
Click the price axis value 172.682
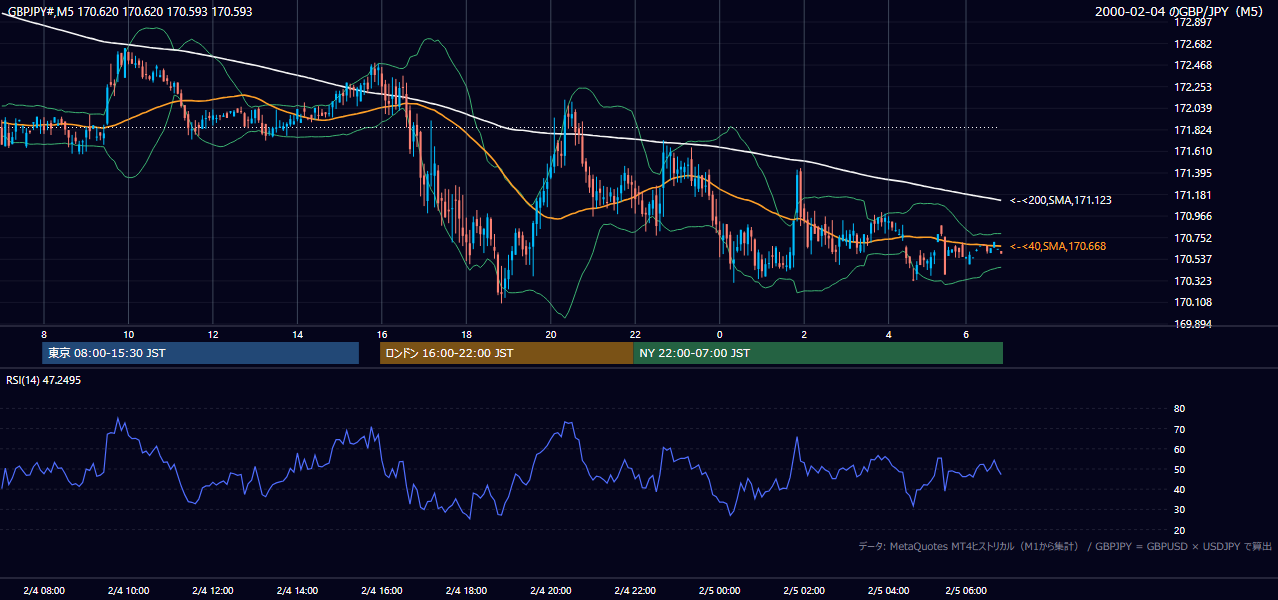tap(1193, 44)
